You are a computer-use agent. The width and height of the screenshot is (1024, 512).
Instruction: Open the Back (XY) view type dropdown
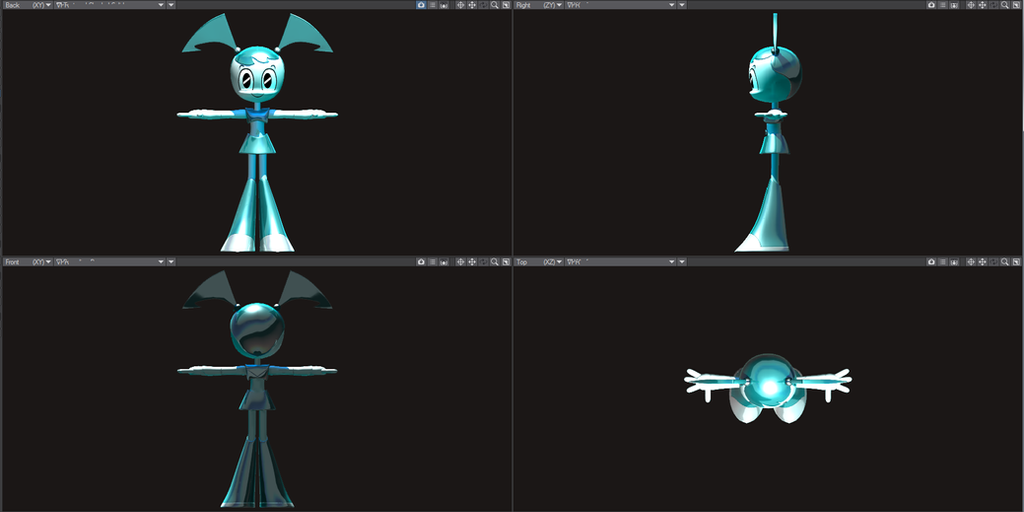[x=27, y=5]
